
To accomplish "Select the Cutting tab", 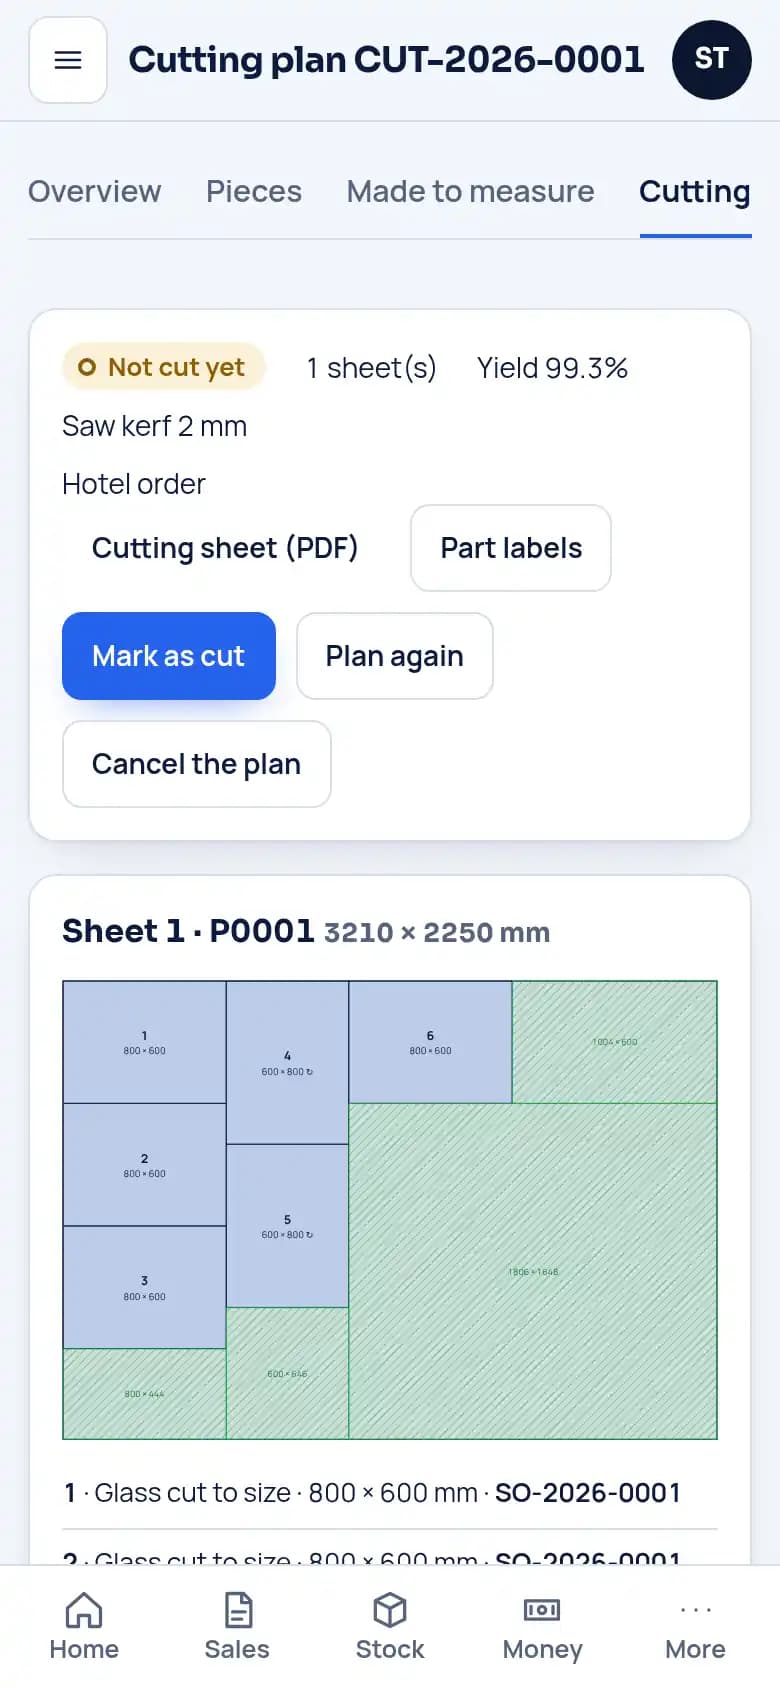I will click(x=695, y=191).
